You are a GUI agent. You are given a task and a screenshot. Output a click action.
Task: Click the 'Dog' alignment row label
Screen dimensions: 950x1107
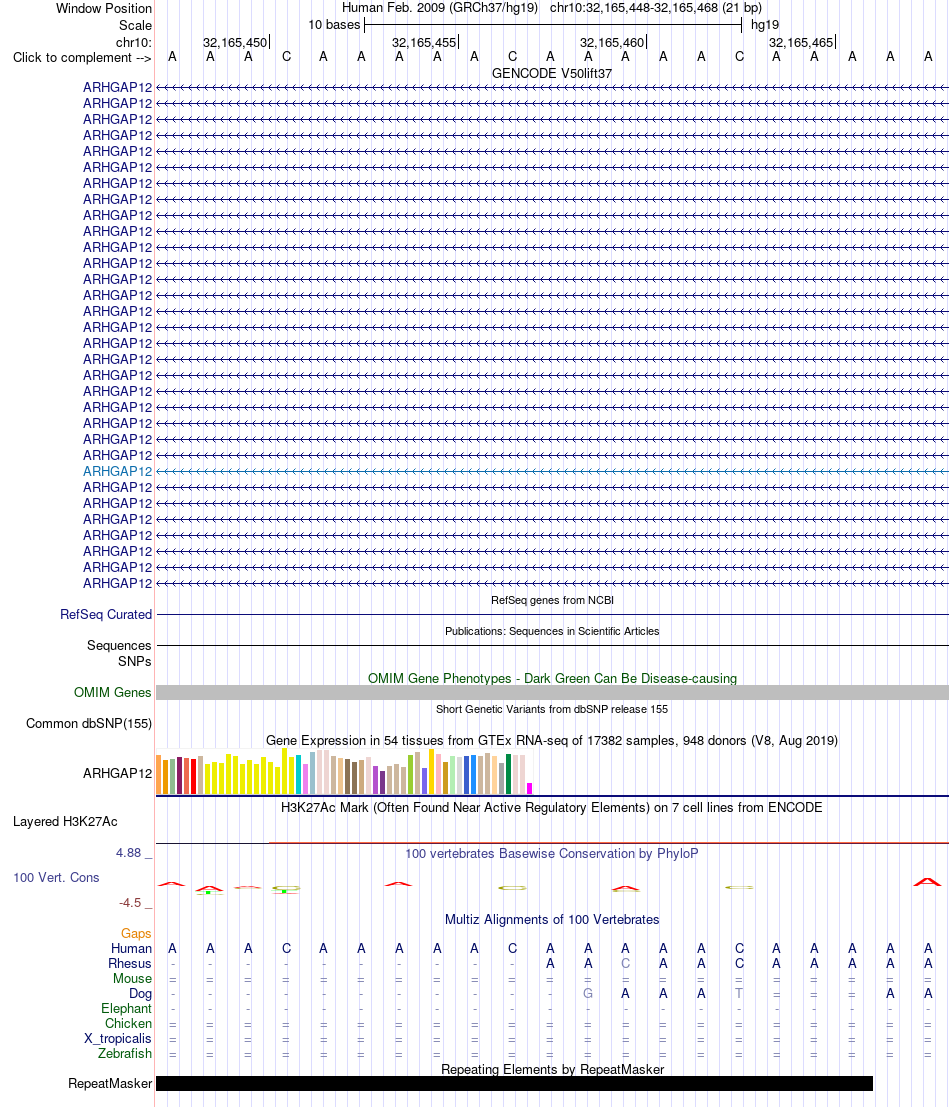pyautogui.click(x=140, y=994)
